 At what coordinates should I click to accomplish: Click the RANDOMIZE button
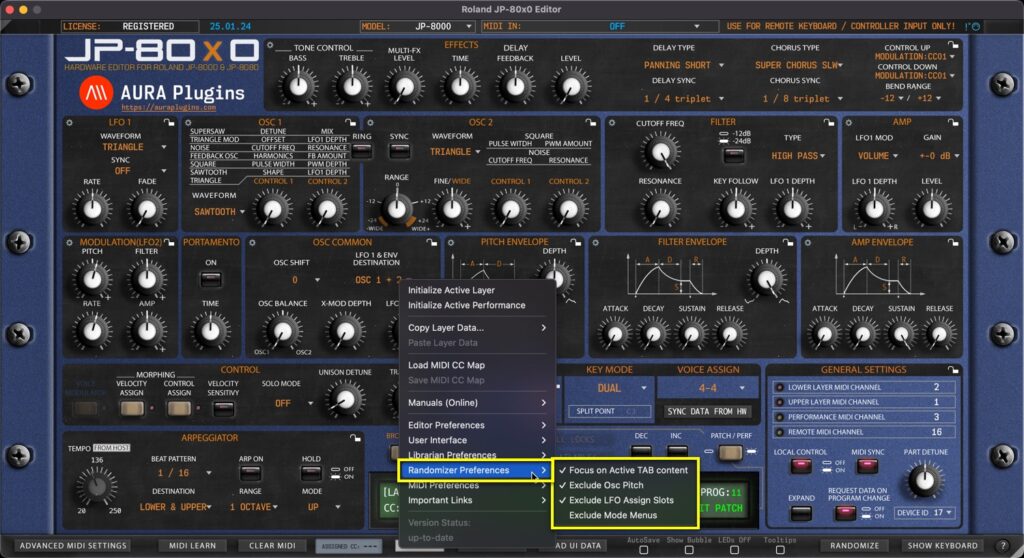tap(854, 546)
